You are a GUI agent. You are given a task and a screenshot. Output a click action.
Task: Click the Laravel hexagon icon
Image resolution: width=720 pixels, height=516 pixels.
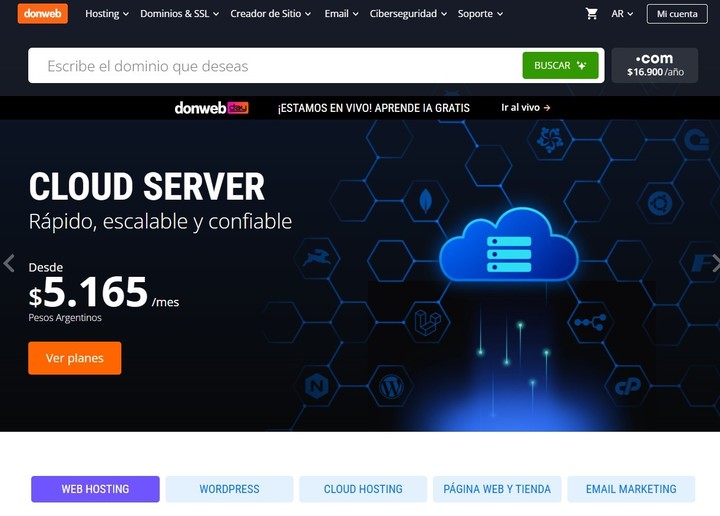point(428,322)
